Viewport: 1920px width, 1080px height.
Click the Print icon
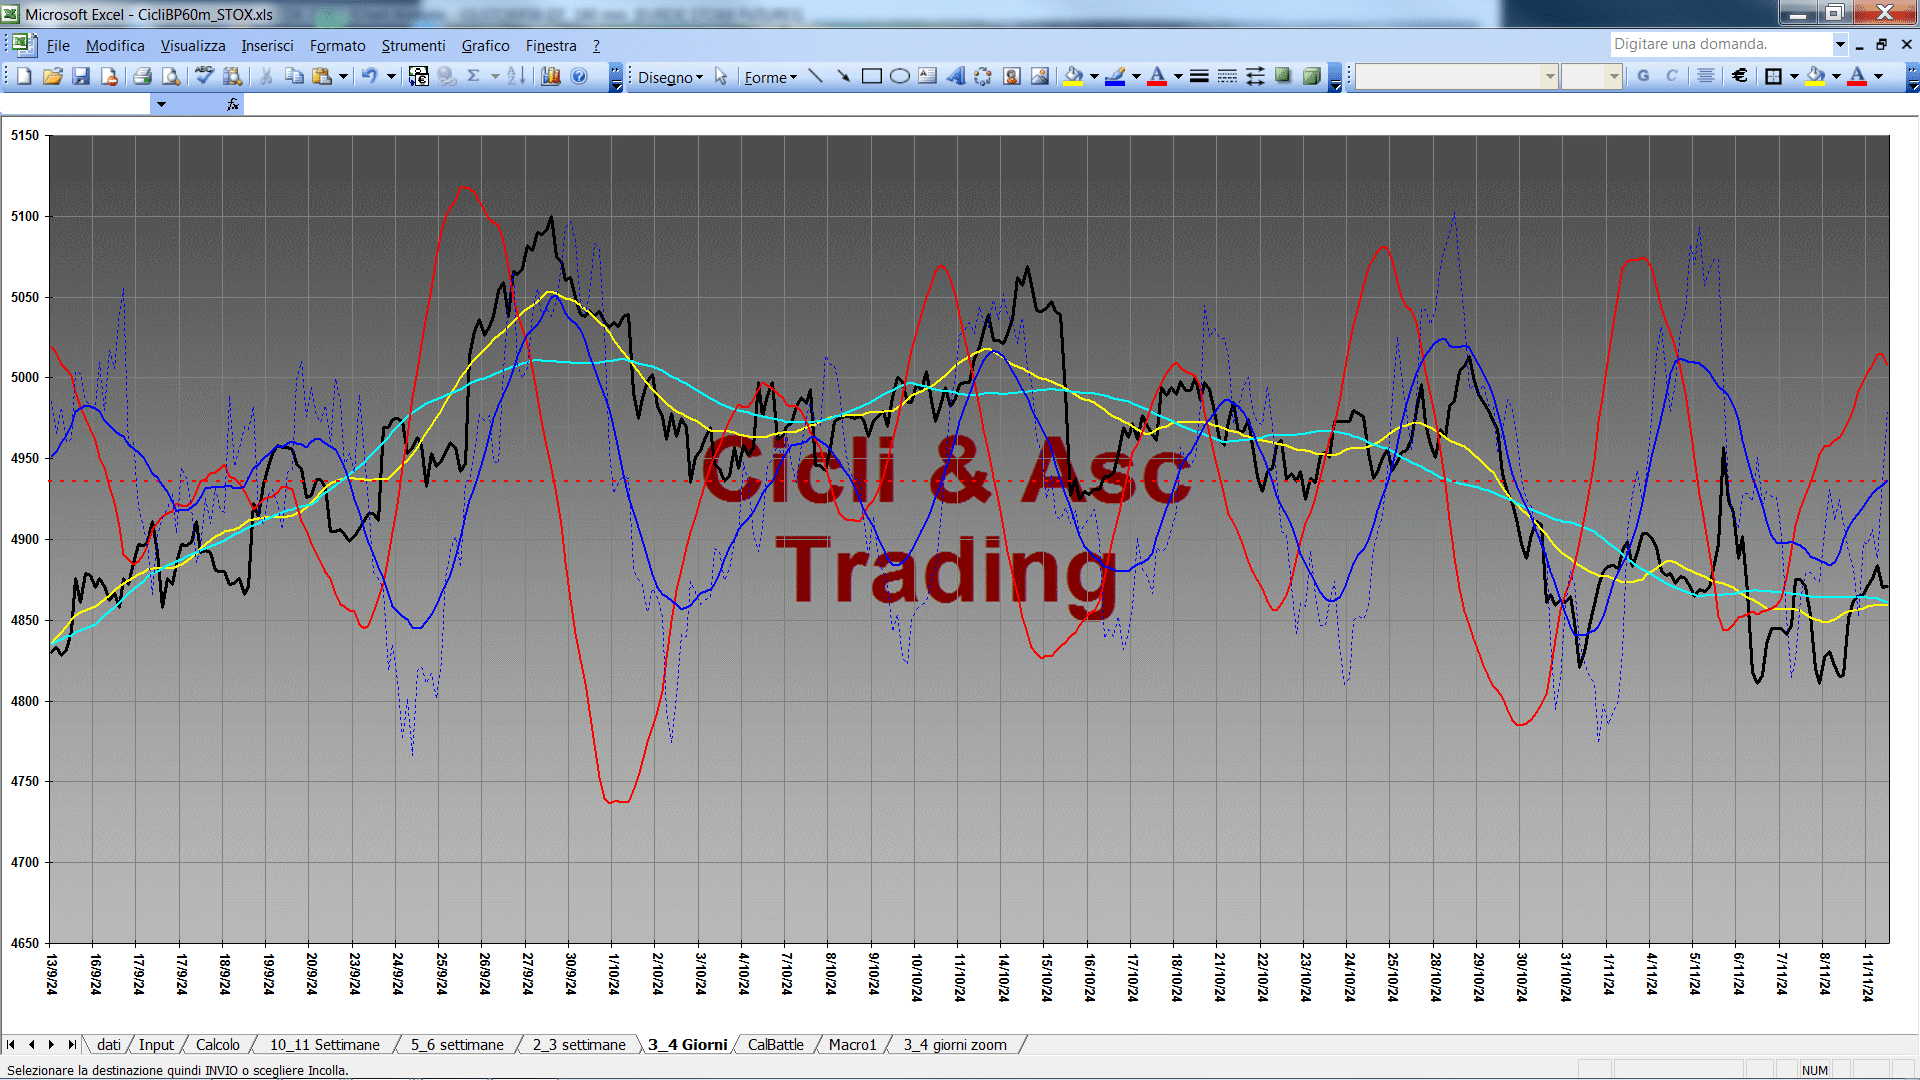coord(142,76)
